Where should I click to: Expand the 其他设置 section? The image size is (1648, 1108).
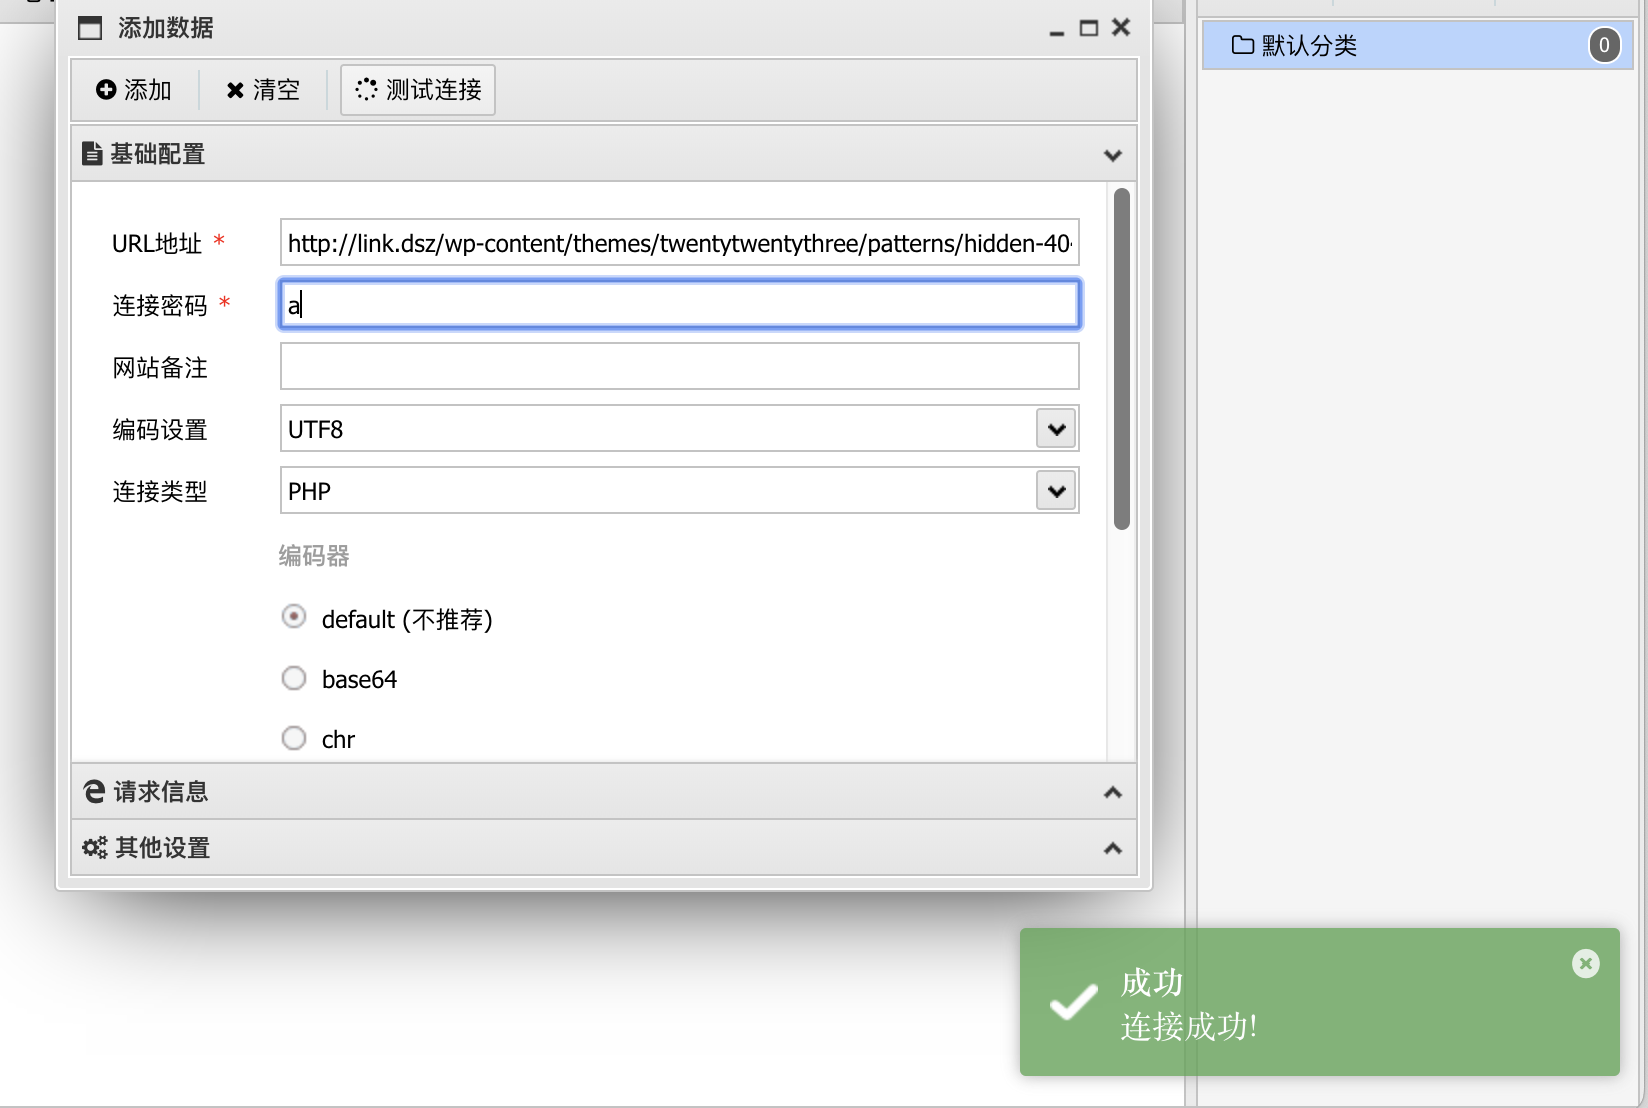click(x=1112, y=848)
